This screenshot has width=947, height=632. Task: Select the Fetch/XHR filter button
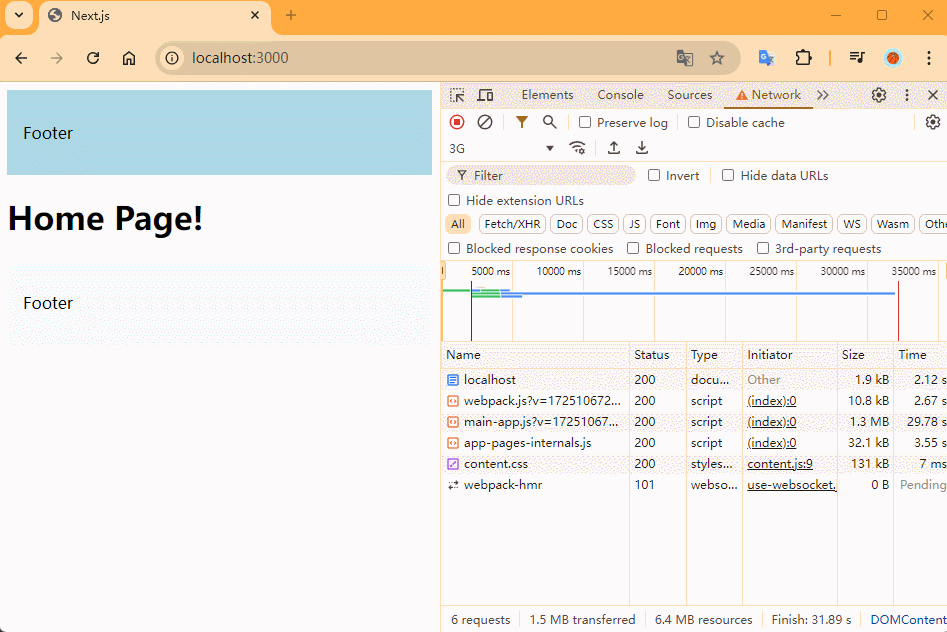[514, 224]
